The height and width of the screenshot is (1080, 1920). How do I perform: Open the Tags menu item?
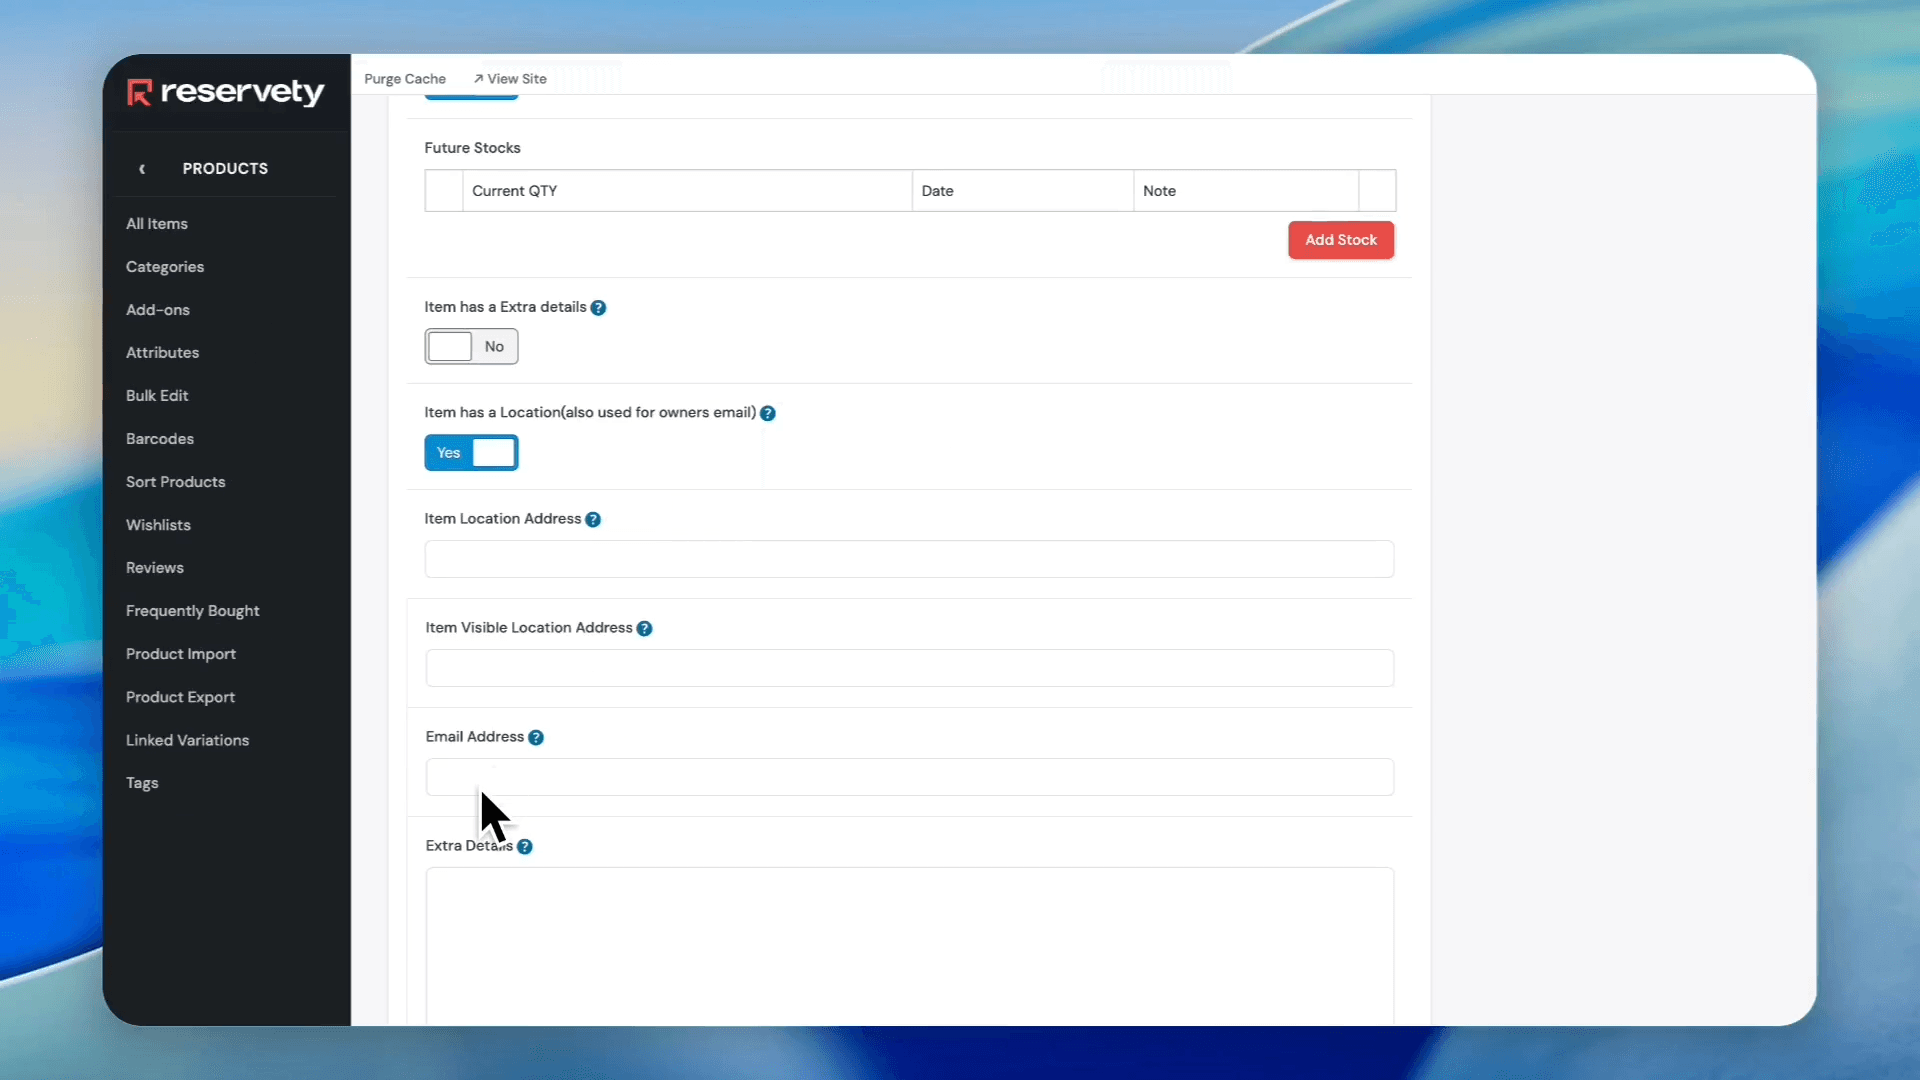click(x=142, y=783)
